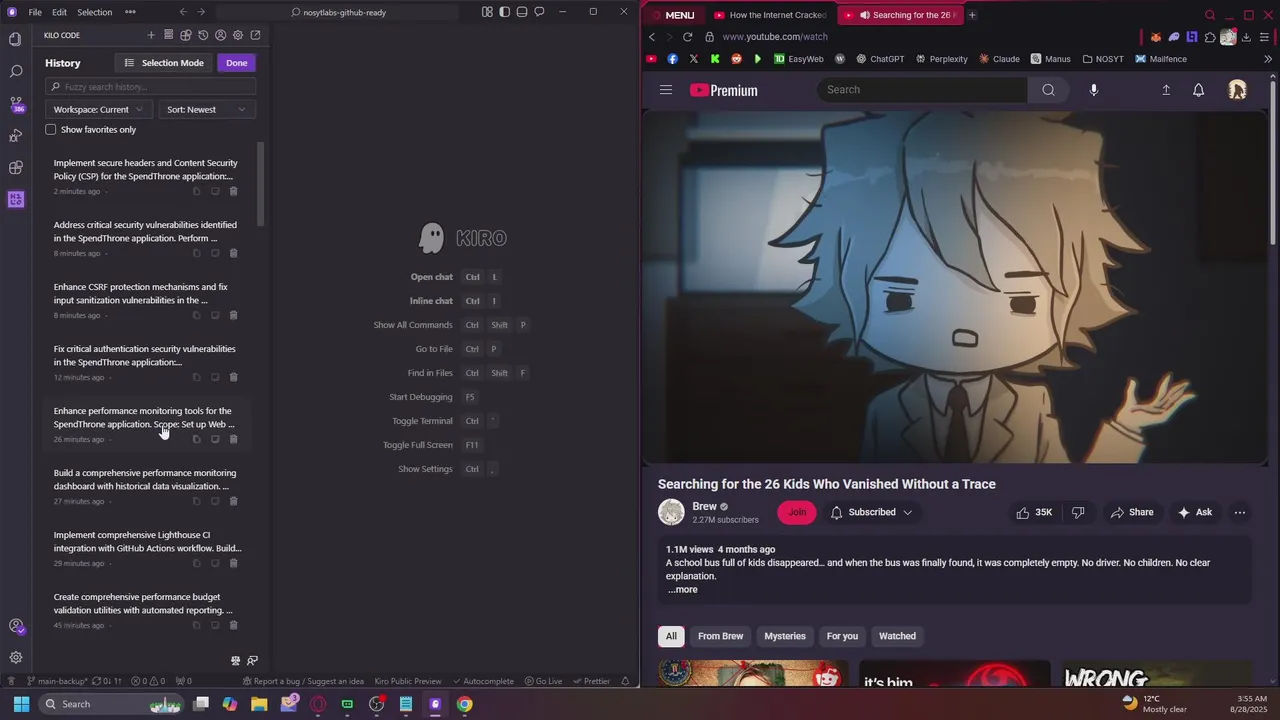Open YouTube notifications bell
This screenshot has height=720, width=1280.
pos(1198,90)
